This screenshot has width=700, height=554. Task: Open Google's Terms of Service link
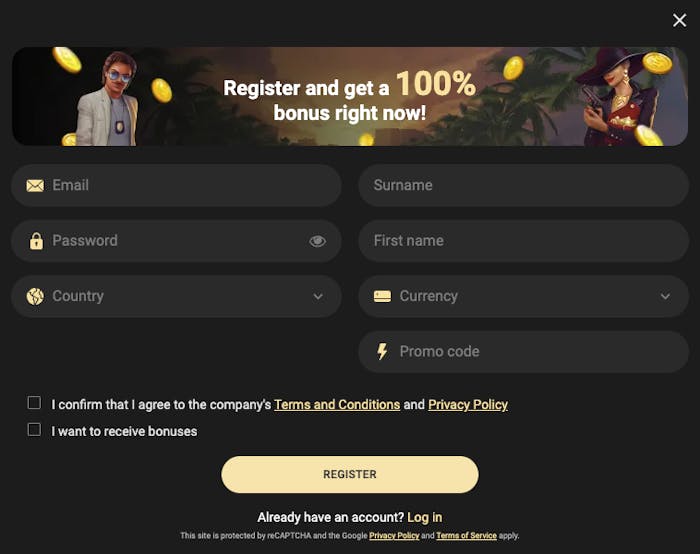point(466,536)
